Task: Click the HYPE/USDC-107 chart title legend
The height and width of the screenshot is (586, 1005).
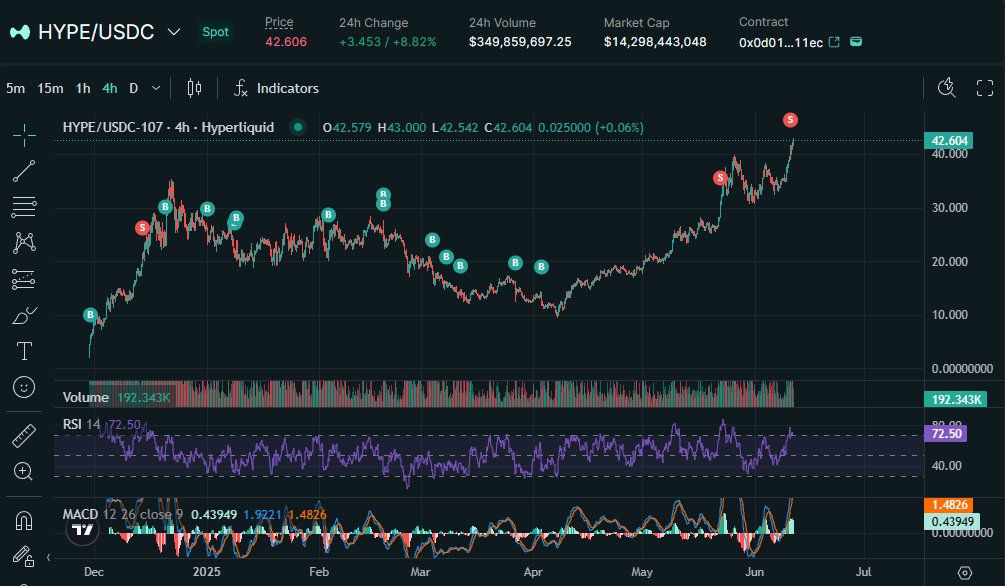Action: [x=168, y=127]
